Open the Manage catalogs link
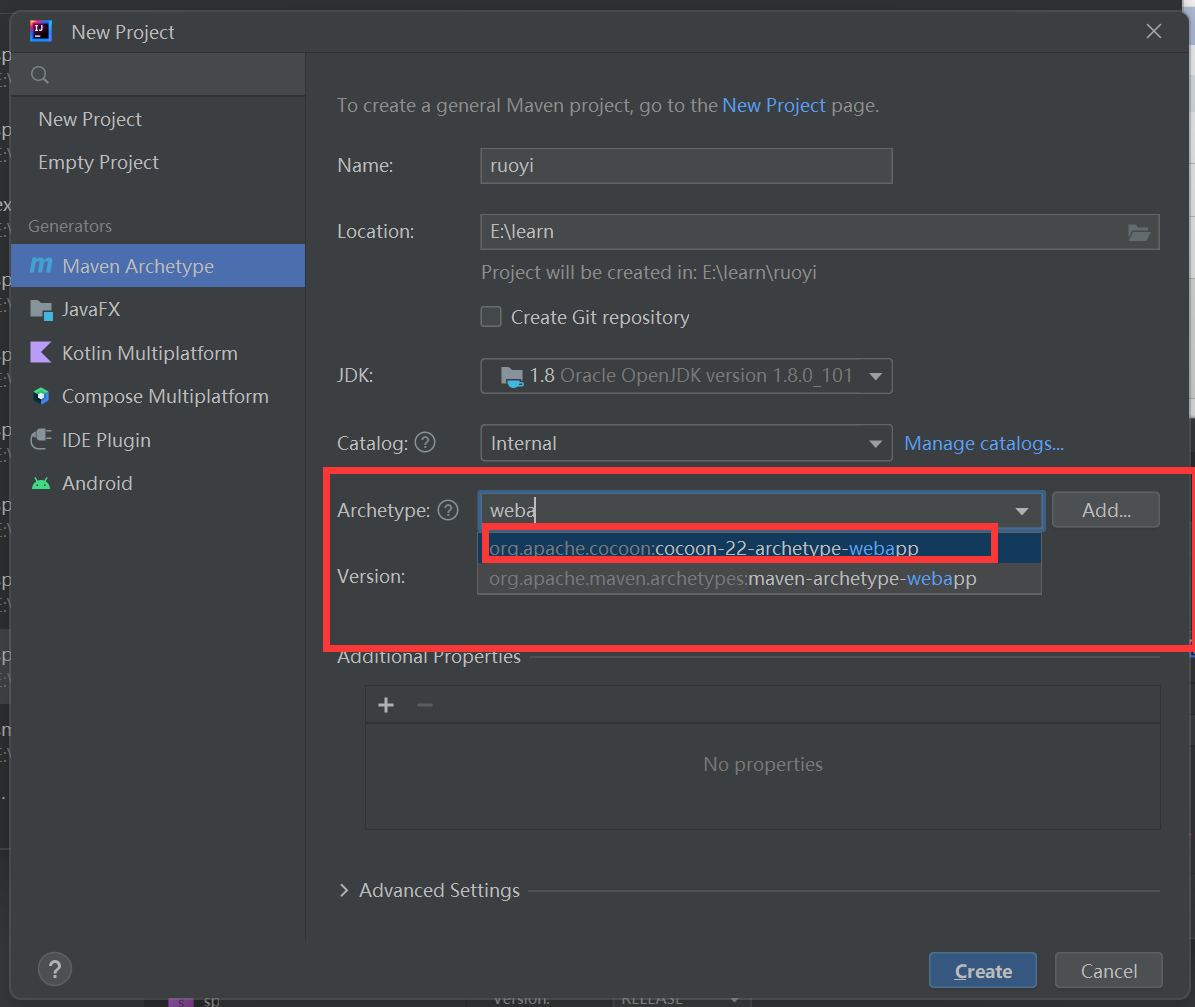The image size is (1195, 1007). pos(984,443)
